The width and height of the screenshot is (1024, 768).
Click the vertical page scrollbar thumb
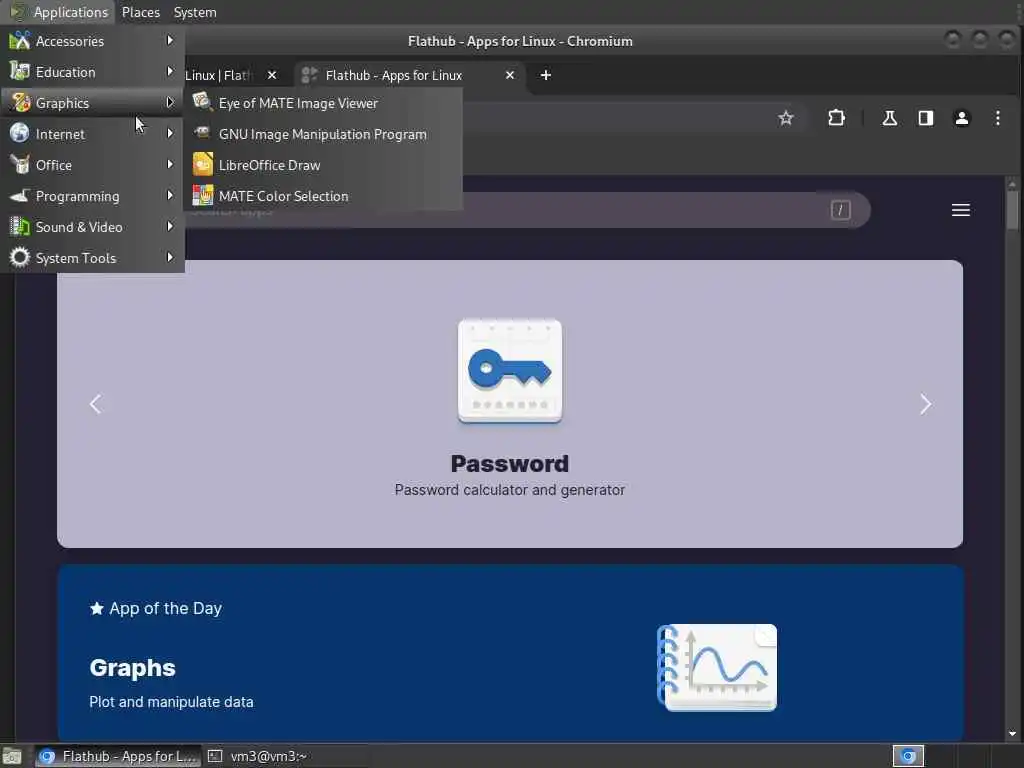[x=1012, y=210]
